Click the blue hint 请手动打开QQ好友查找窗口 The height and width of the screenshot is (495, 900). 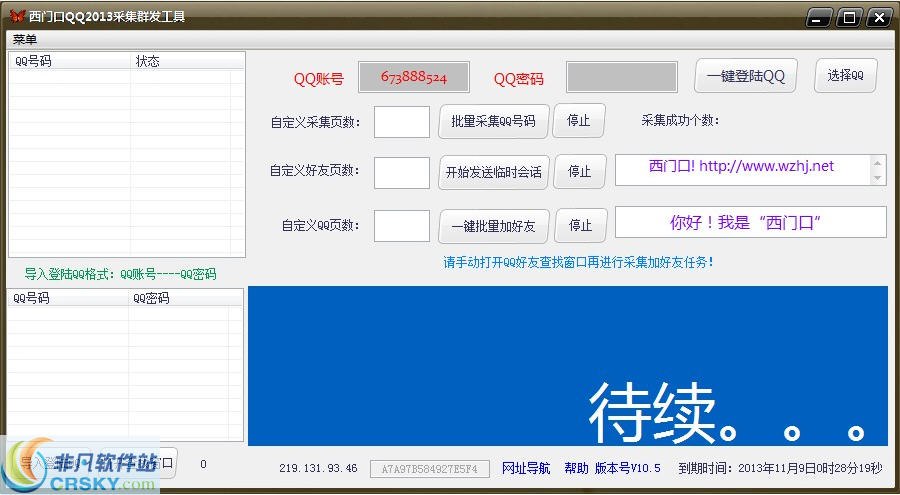pos(579,262)
